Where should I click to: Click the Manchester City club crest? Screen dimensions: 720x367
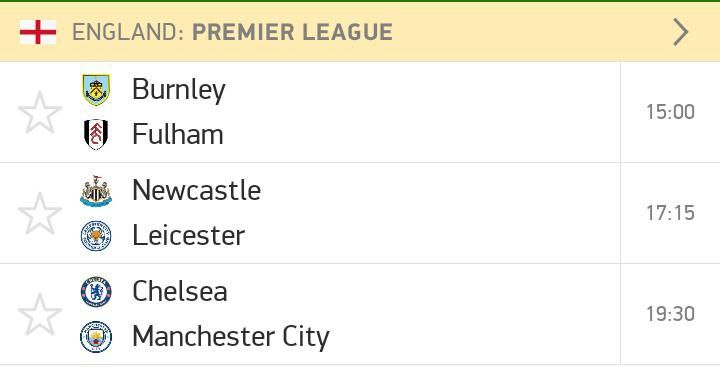(x=96, y=337)
